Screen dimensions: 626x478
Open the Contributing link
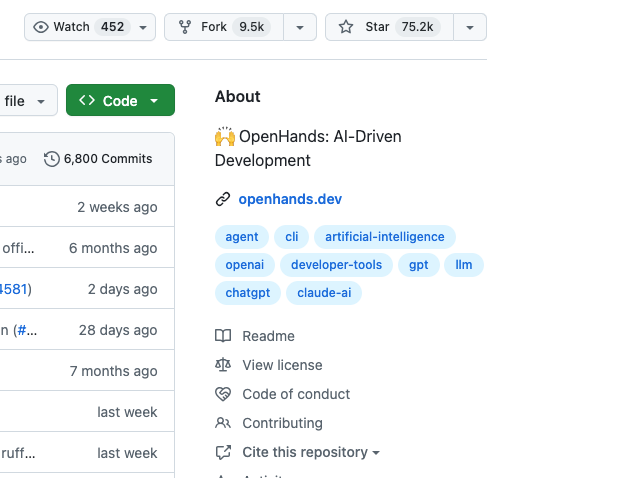283,423
